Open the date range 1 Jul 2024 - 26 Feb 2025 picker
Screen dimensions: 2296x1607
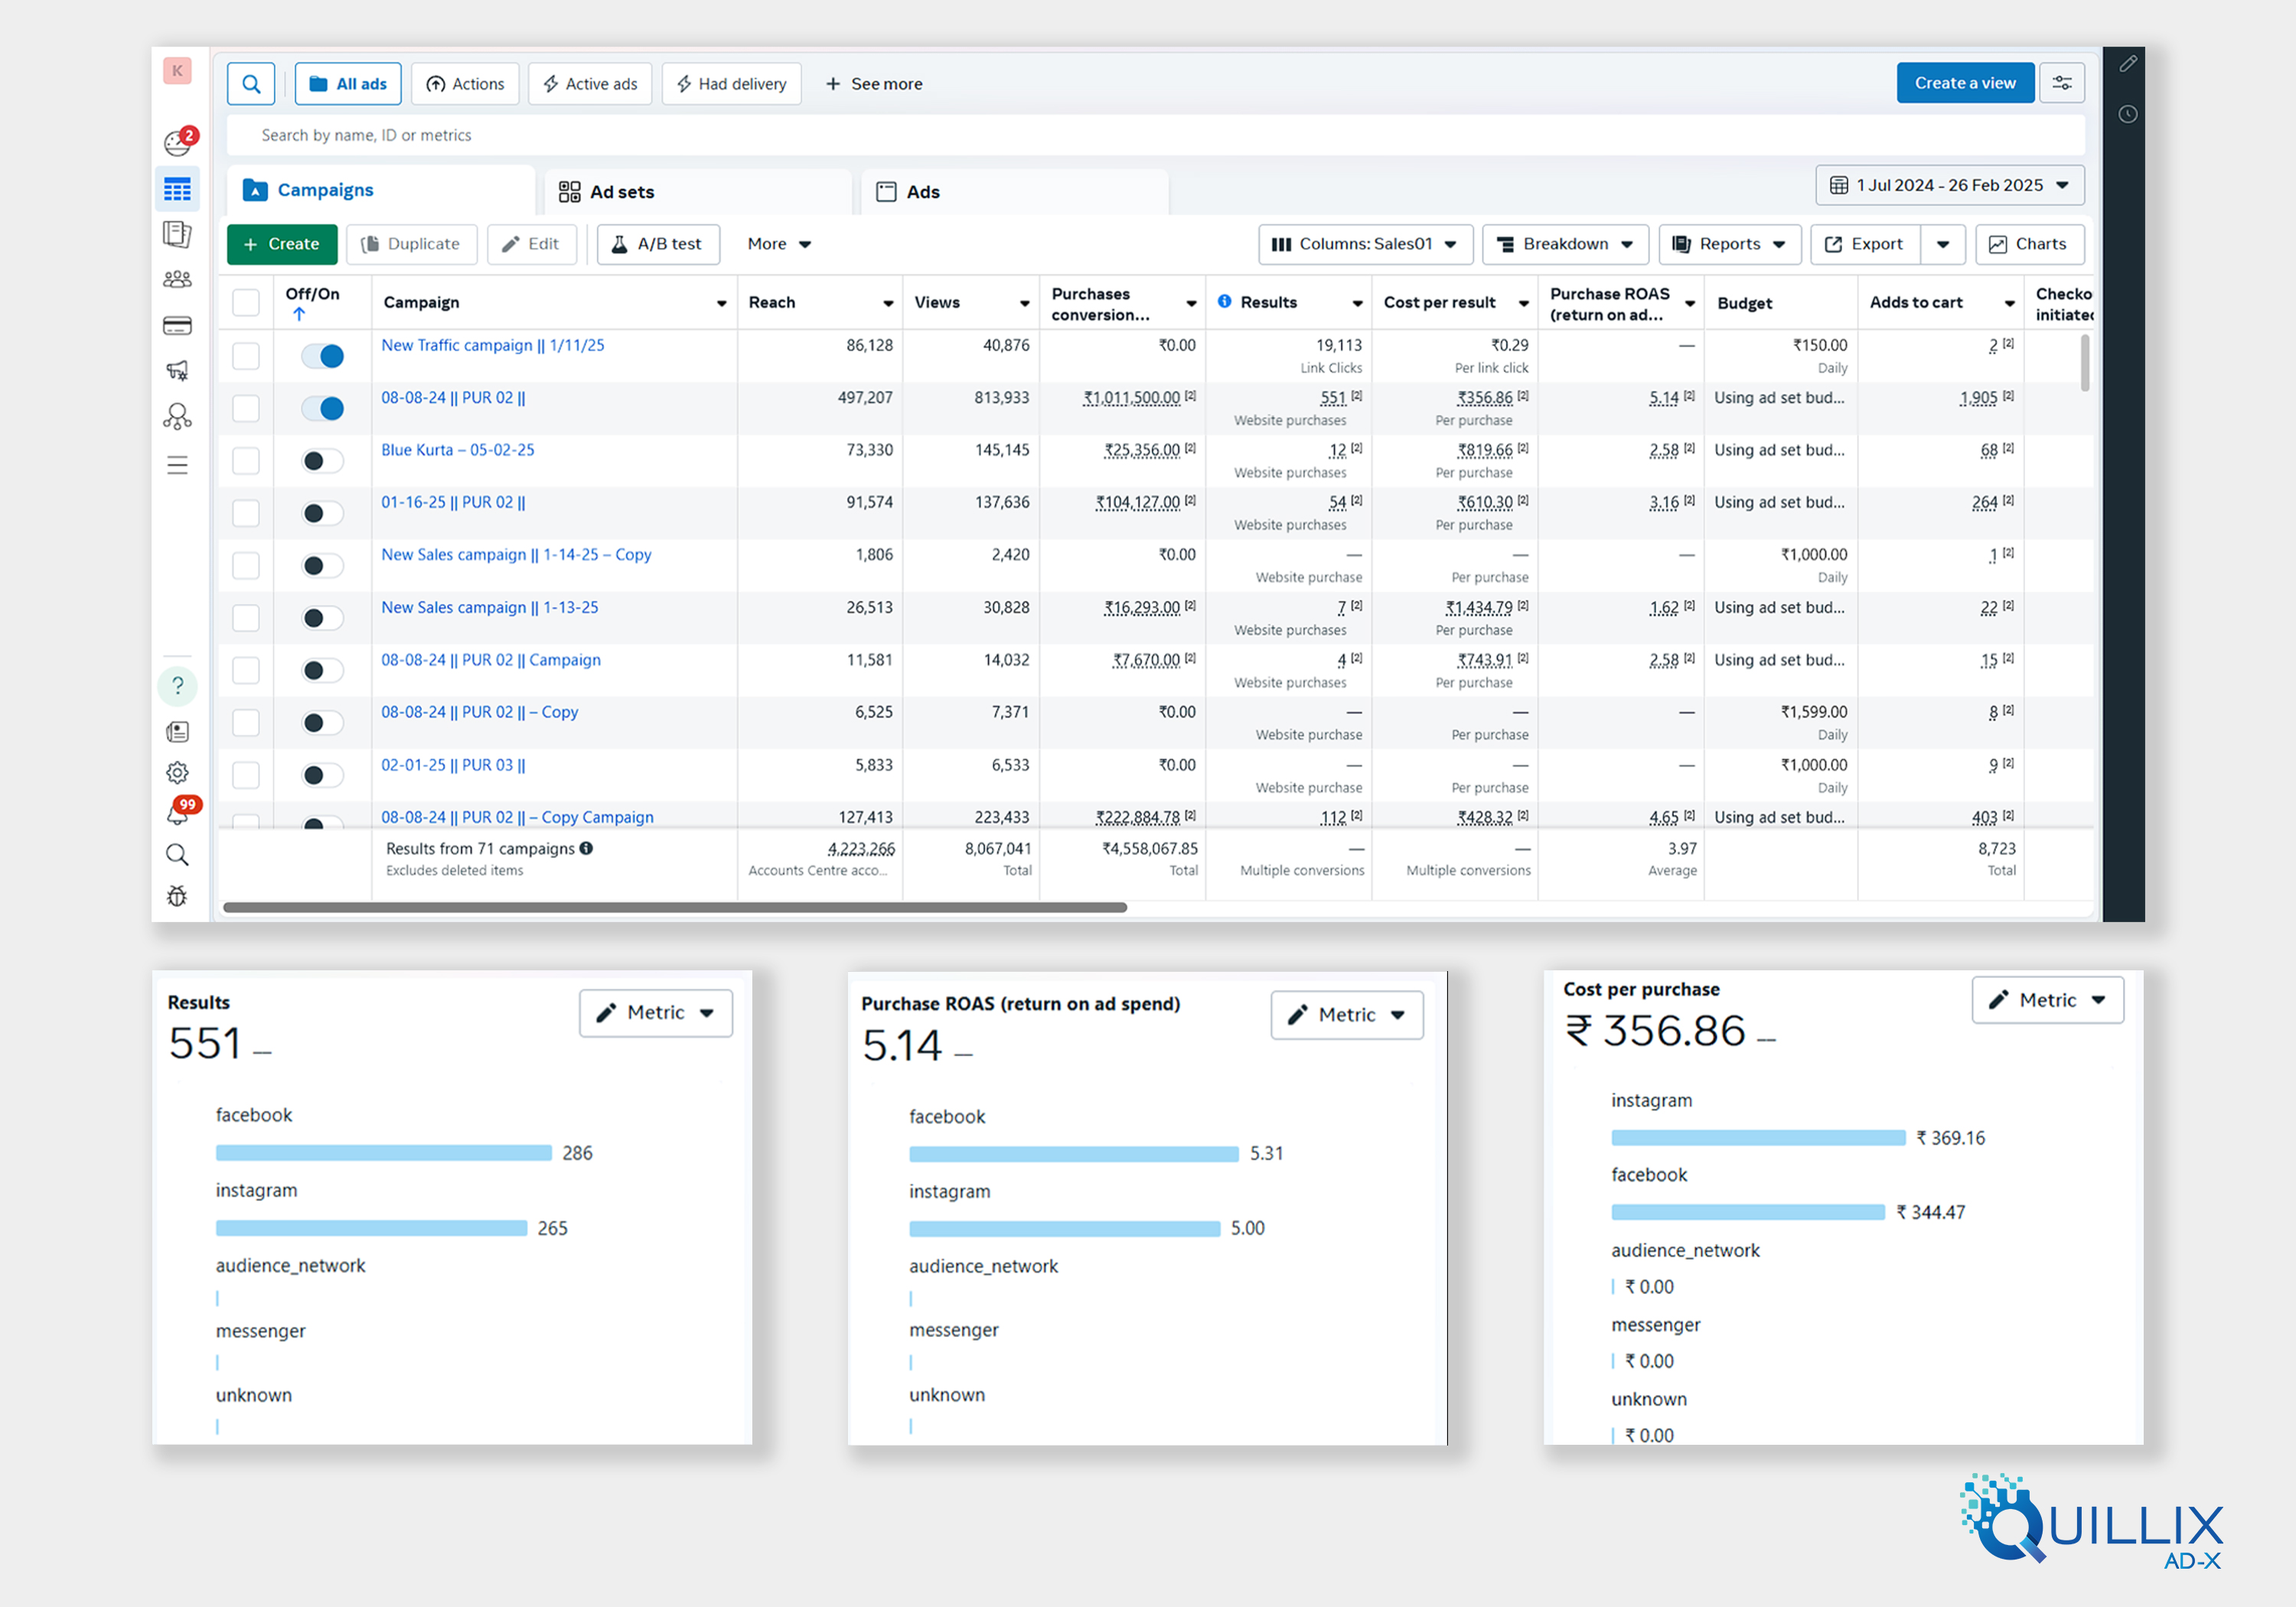1948,186
